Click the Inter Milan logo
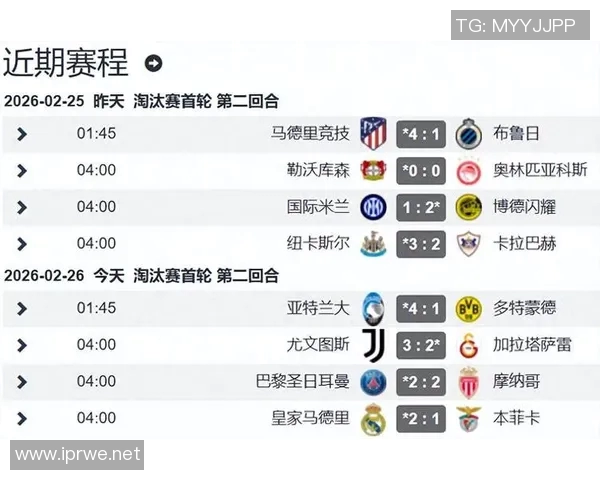The image size is (600, 480). 374,207
